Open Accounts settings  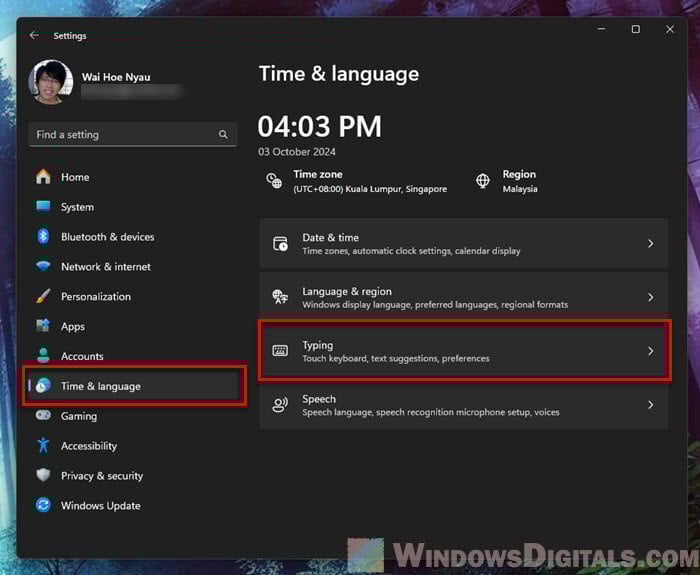[133, 356]
